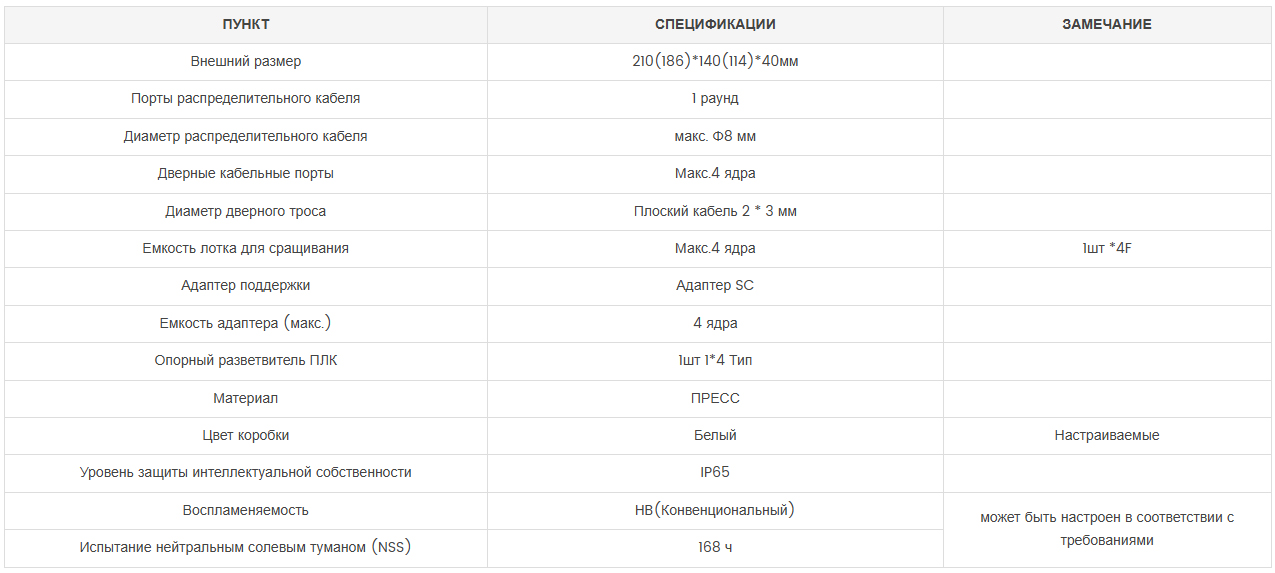The image size is (1275, 573).
Task: Select the ПРЕСС material value
Action: point(715,398)
